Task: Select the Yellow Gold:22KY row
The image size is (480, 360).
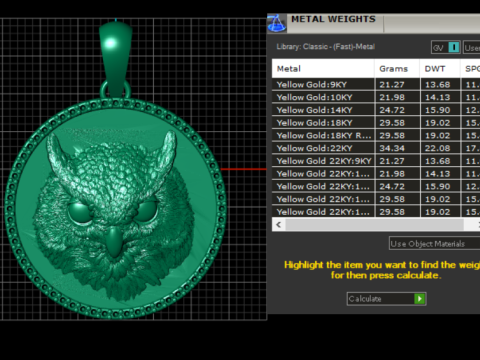Action: [376, 148]
